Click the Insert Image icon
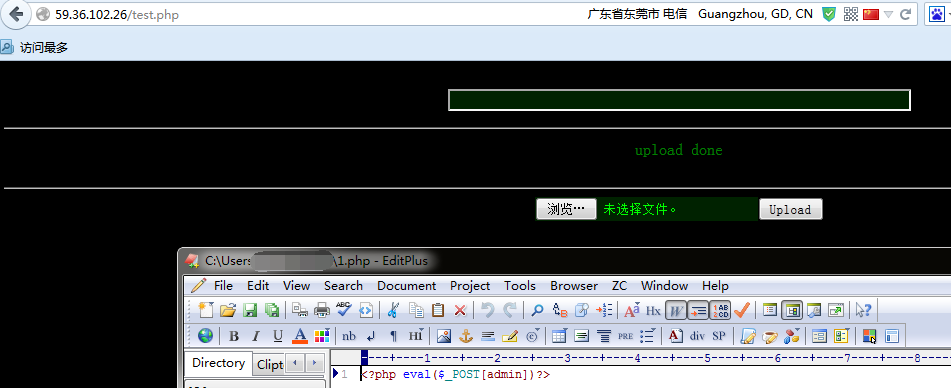Viewport: 951px width, 388px height. point(444,335)
